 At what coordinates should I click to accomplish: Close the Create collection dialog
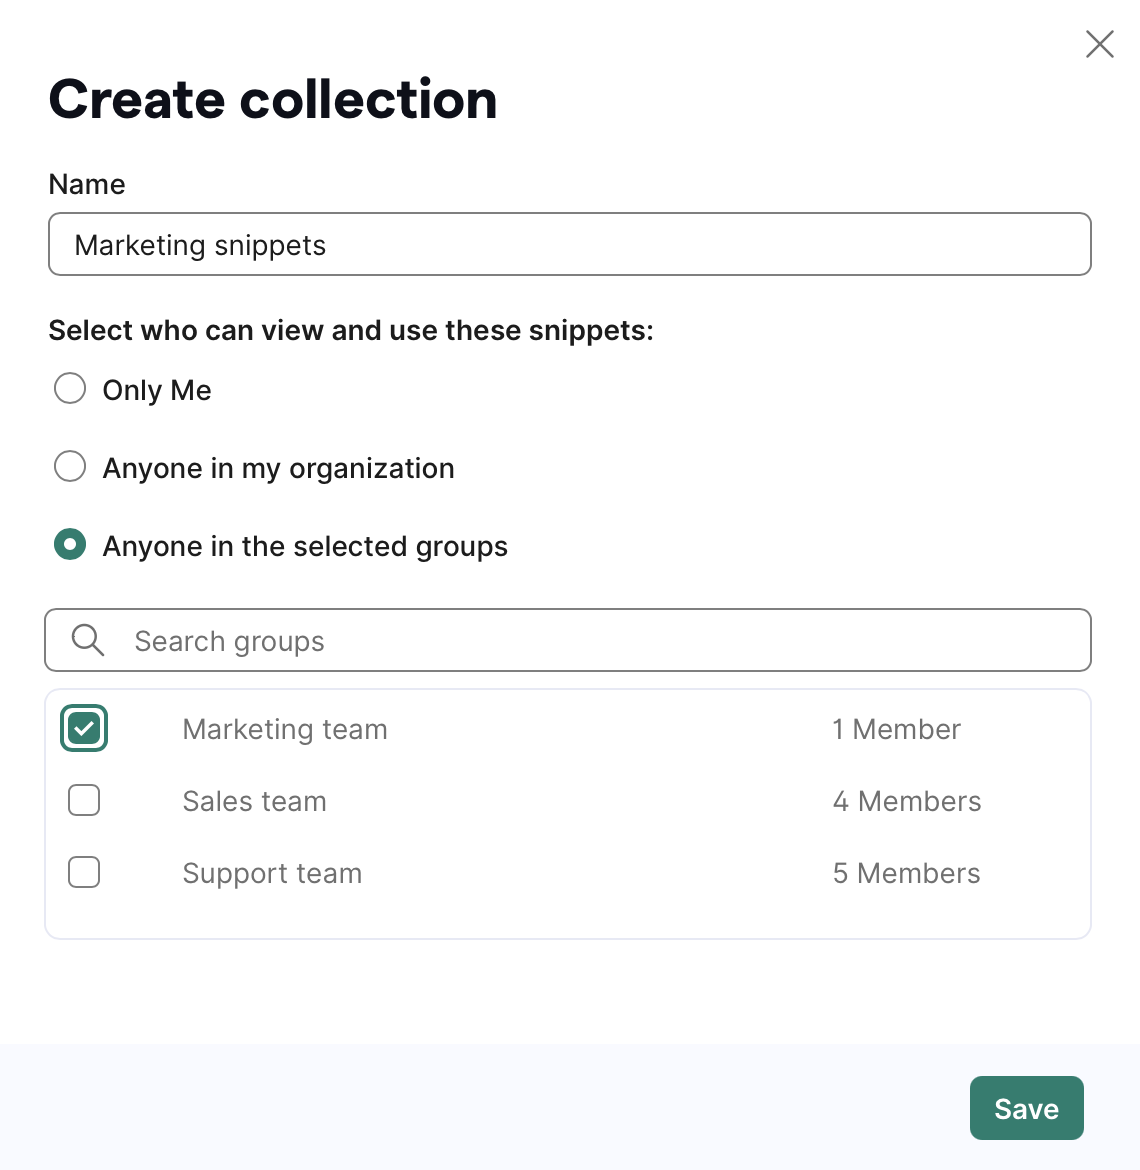pyautogui.click(x=1100, y=44)
